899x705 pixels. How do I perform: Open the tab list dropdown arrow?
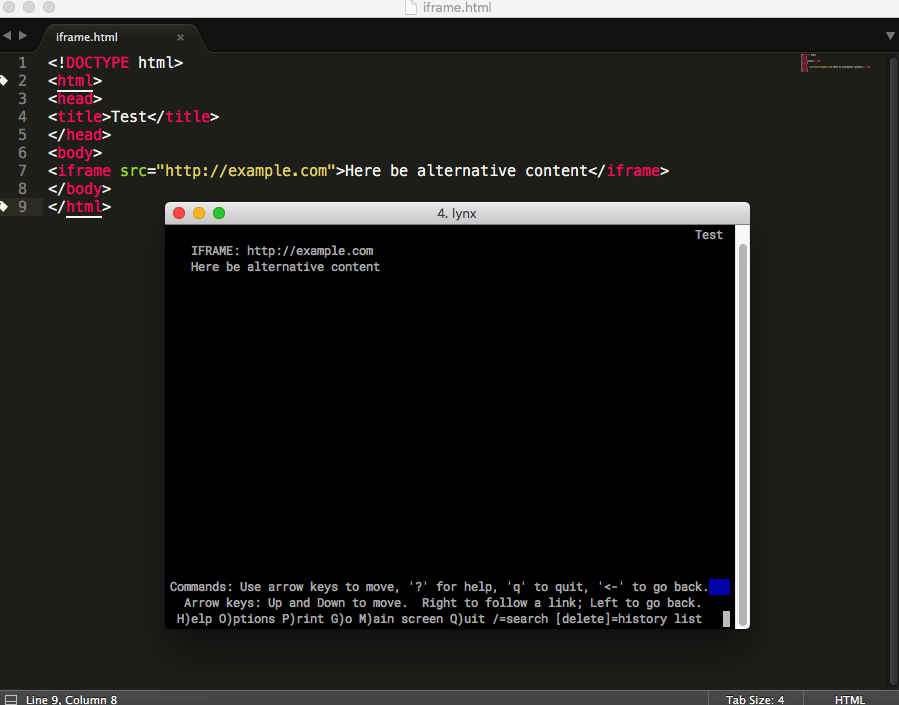tap(890, 36)
